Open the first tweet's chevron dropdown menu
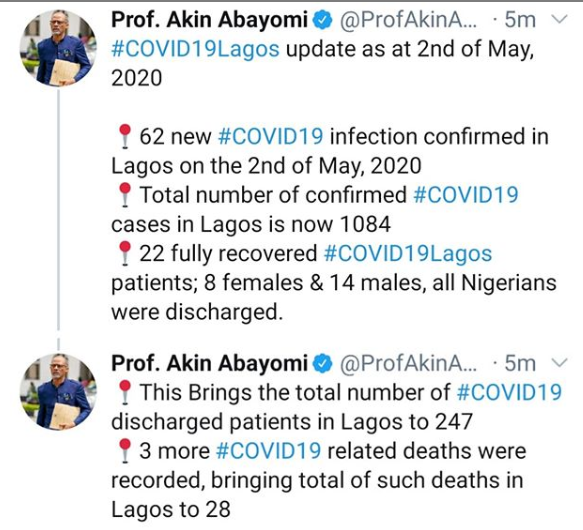Image resolution: width=583 pixels, height=530 pixels. [x=560, y=19]
